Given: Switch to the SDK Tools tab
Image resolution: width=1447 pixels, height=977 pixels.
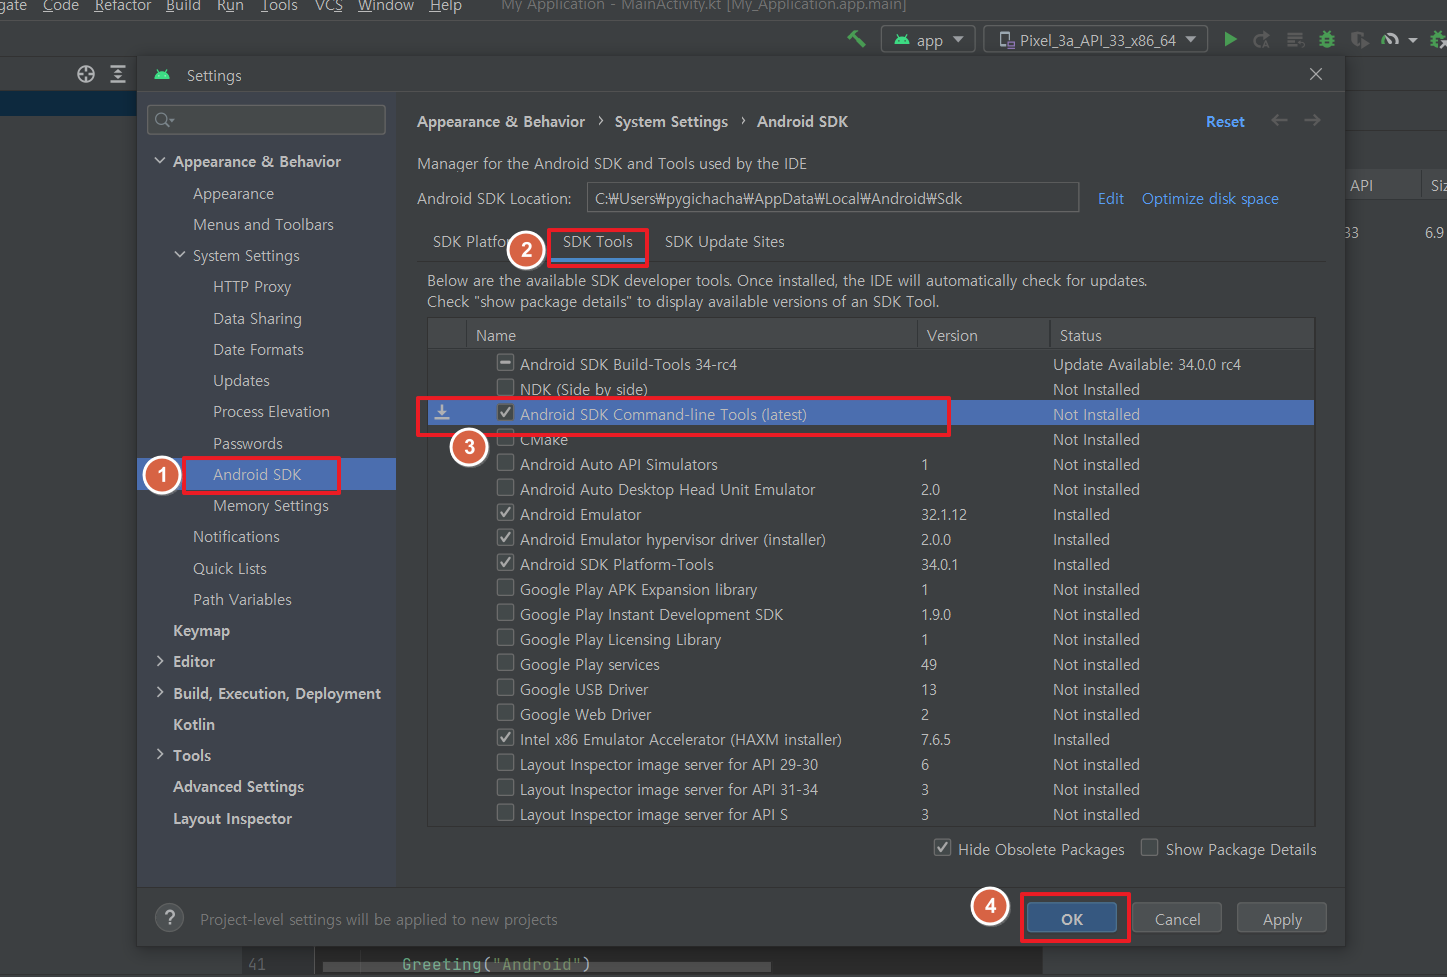Looking at the screenshot, I should (597, 242).
